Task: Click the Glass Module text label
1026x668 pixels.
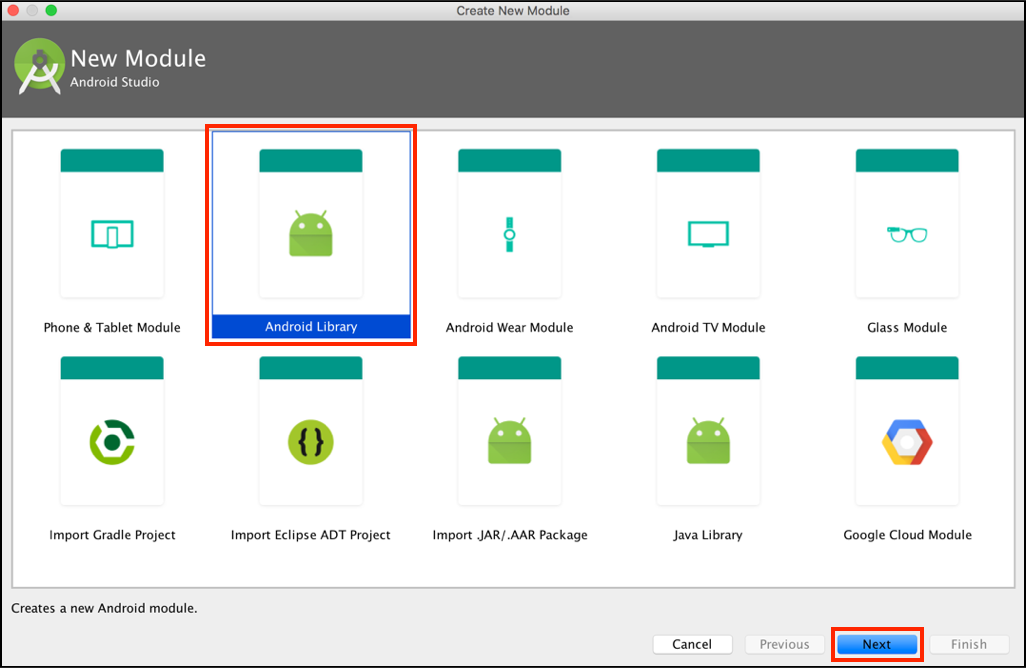Action: (907, 327)
